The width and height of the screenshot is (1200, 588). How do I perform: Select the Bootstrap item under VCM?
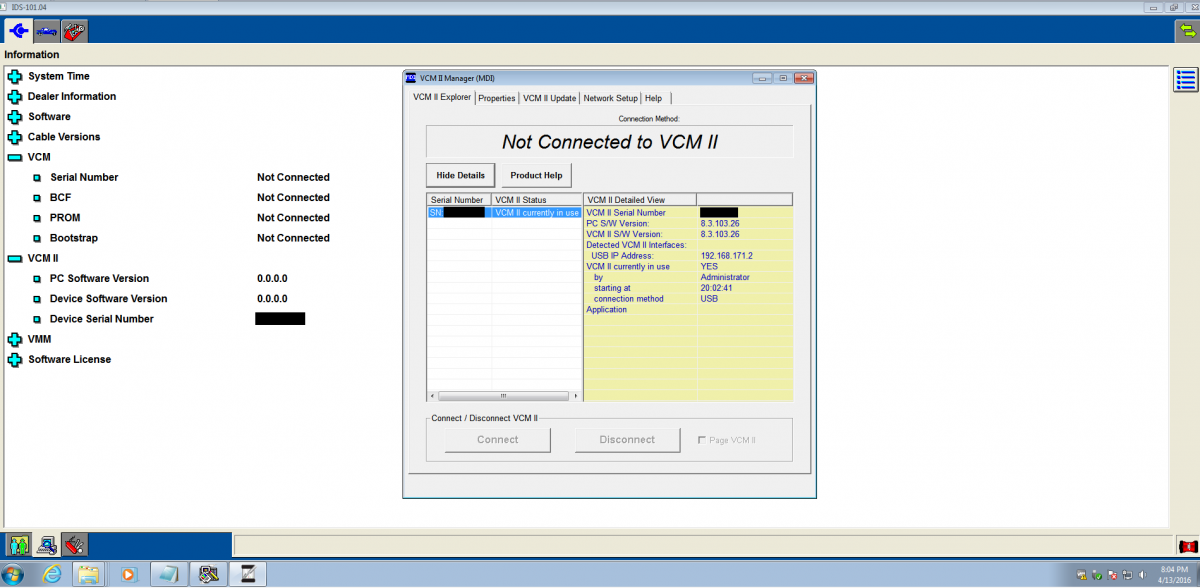(74, 238)
